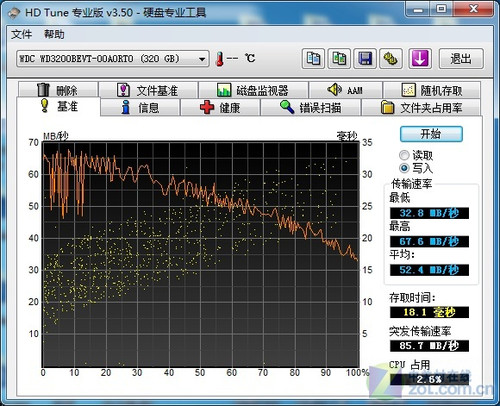Click the benchmark graph area
This screenshot has width=500, height=406.
200,254
